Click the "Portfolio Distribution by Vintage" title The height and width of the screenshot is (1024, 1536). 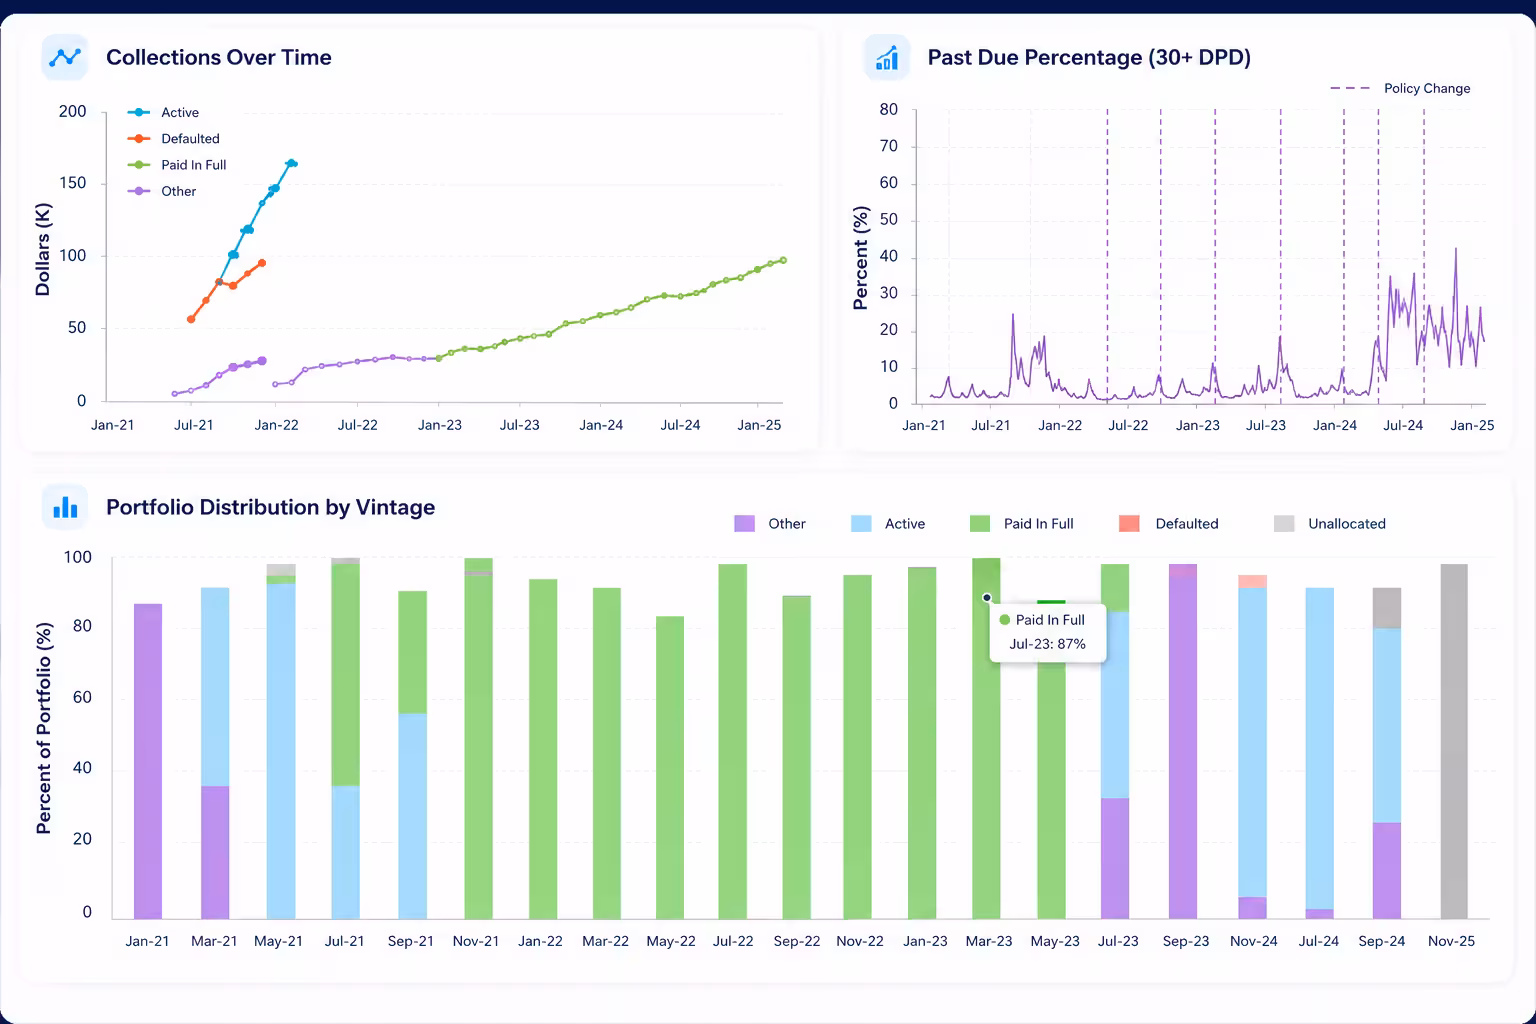point(270,508)
